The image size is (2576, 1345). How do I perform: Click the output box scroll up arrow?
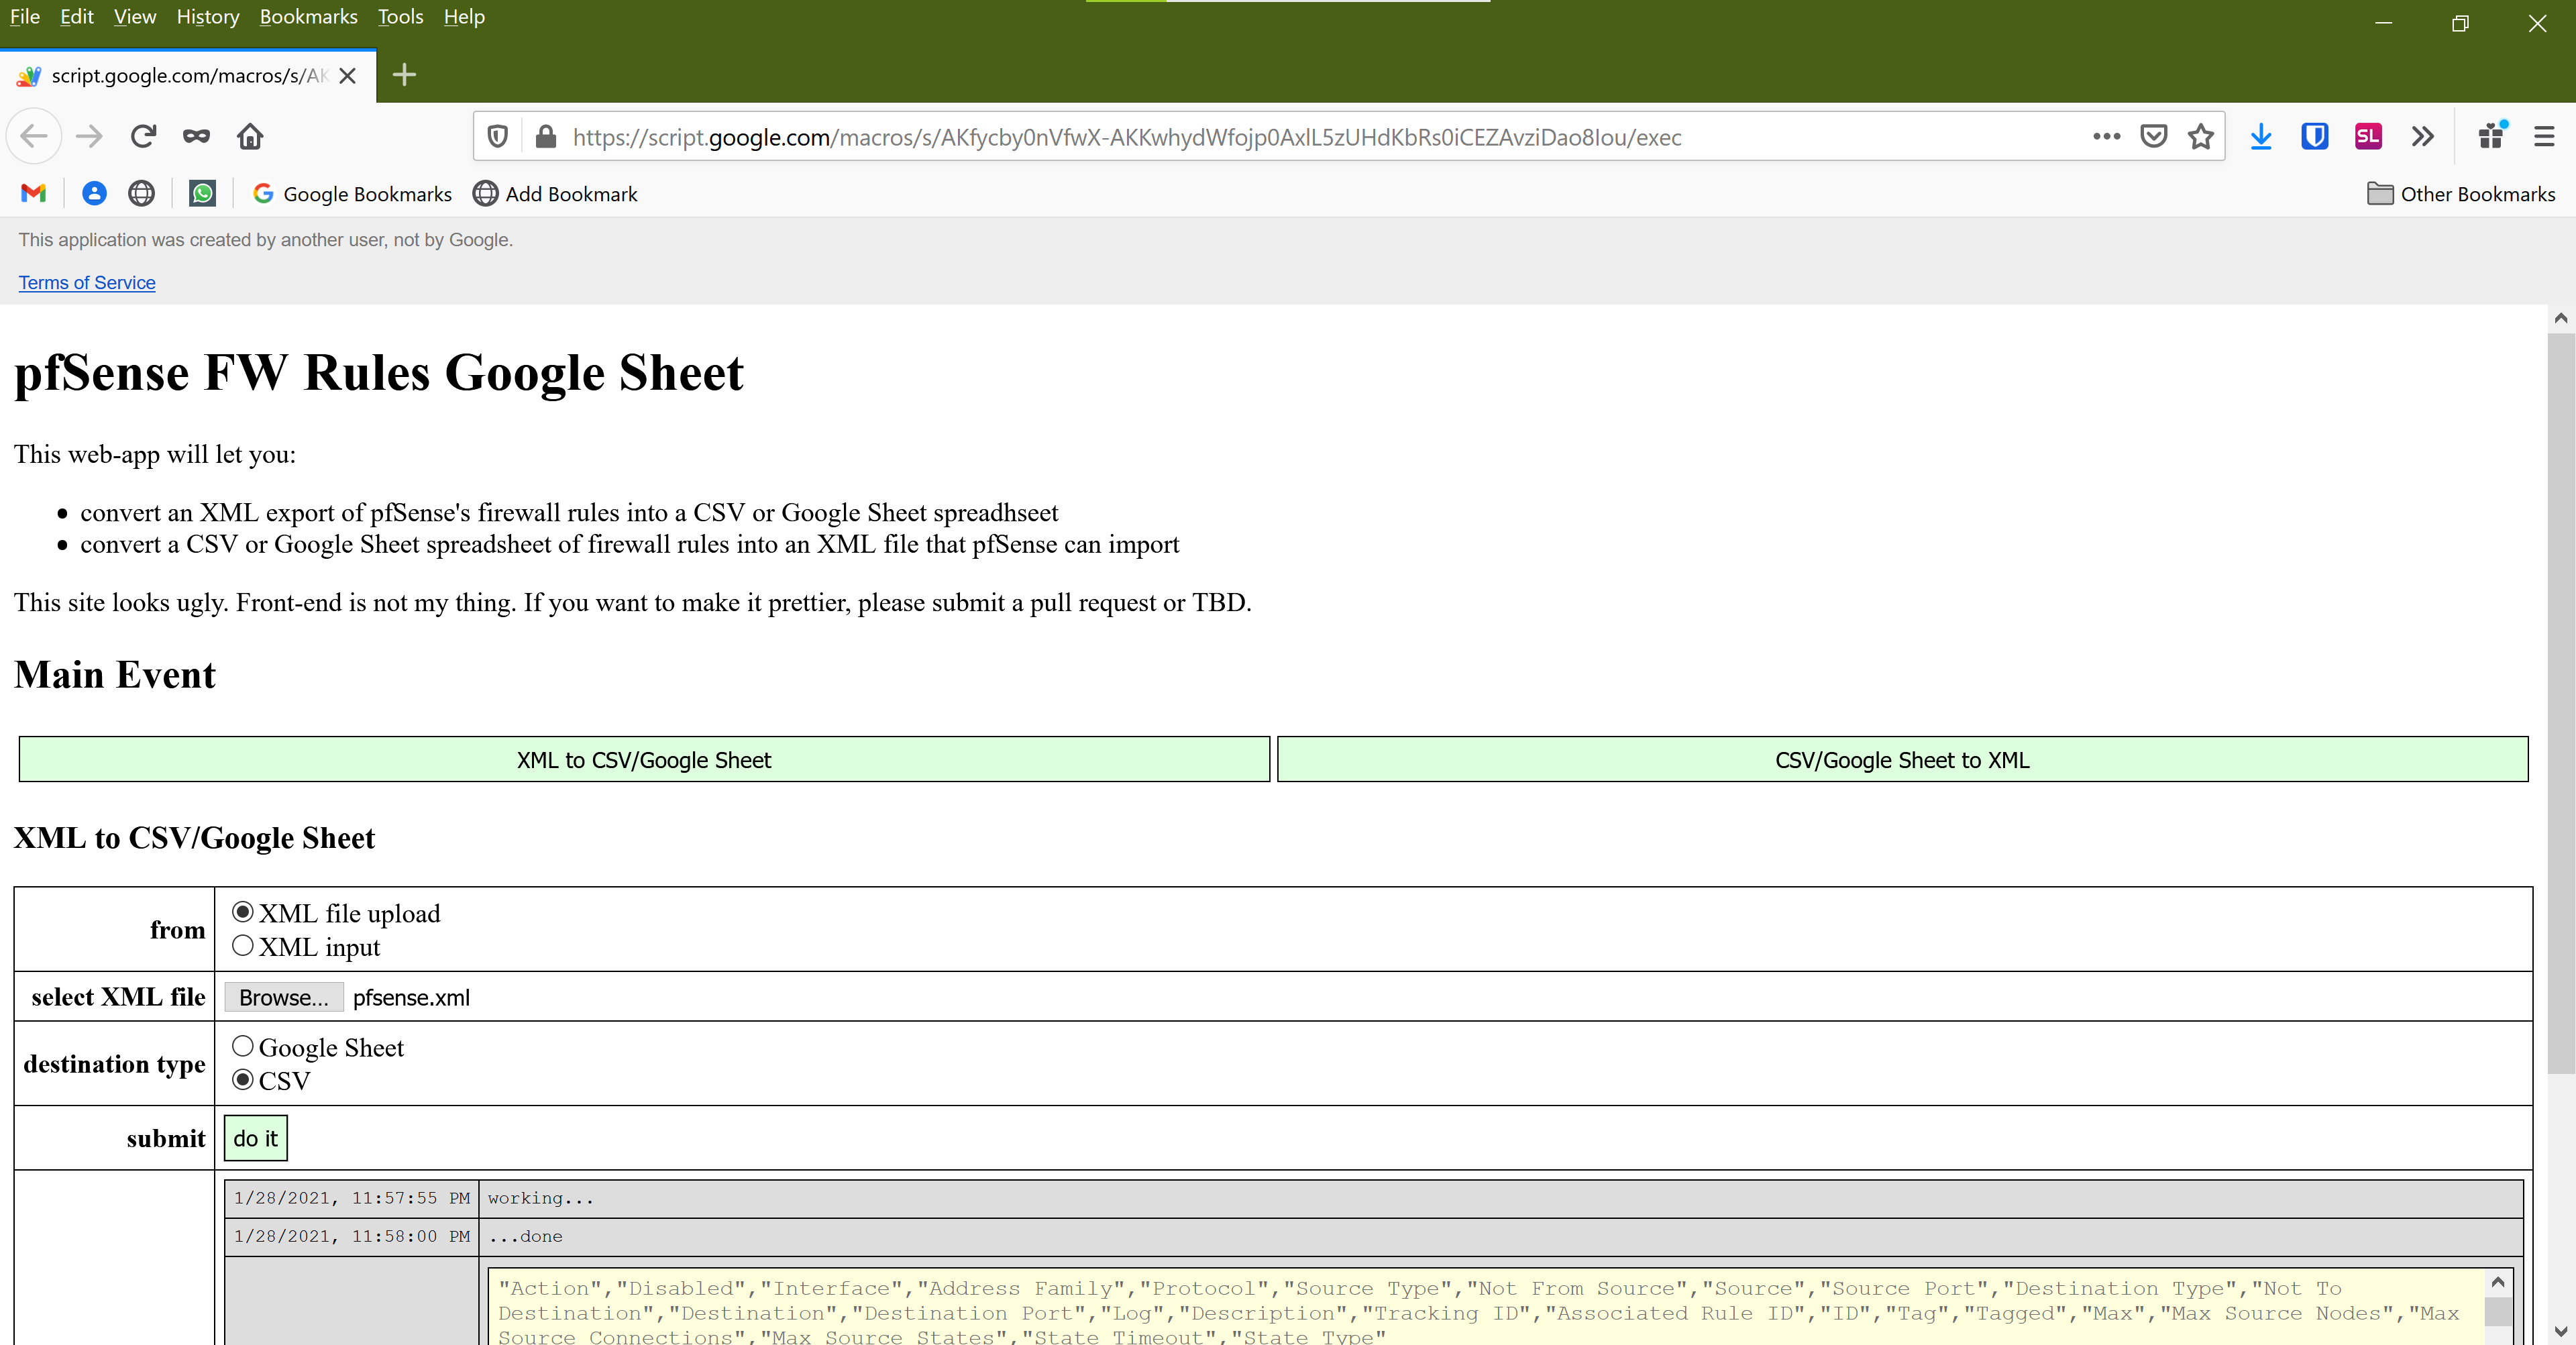2497,1282
